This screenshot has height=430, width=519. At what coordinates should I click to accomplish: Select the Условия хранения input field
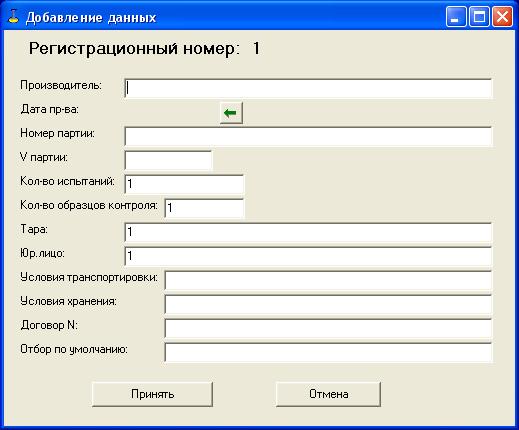click(x=328, y=304)
